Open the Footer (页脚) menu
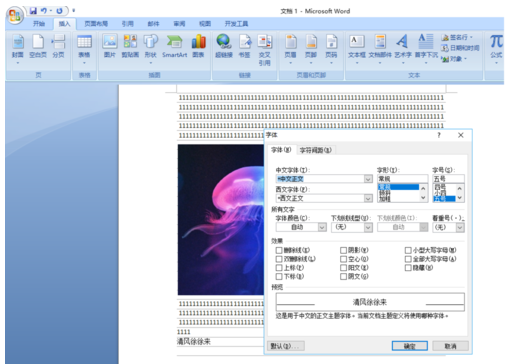515x364 pixels. click(311, 49)
